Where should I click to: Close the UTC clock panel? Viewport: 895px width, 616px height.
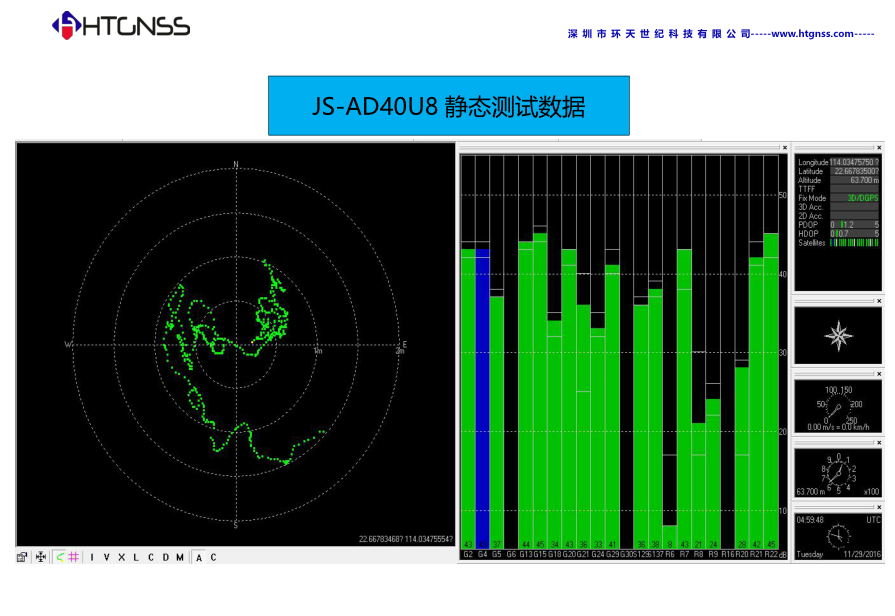click(x=879, y=509)
